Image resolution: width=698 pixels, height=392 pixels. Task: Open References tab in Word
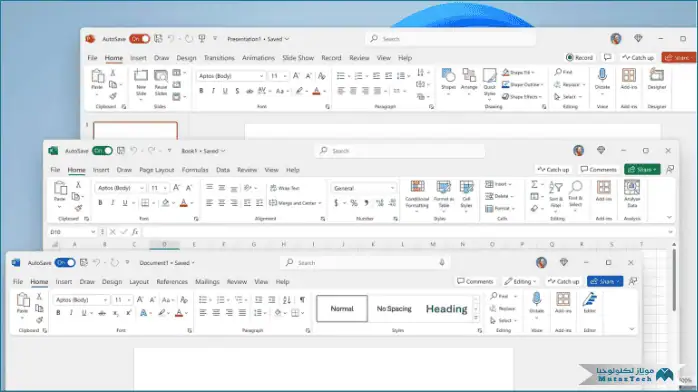coord(172,282)
